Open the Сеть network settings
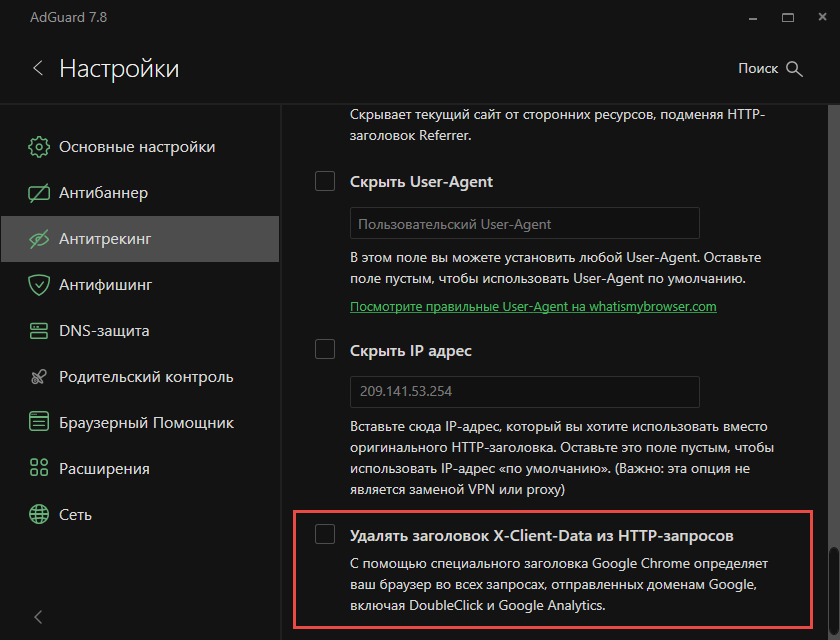 (38, 514)
